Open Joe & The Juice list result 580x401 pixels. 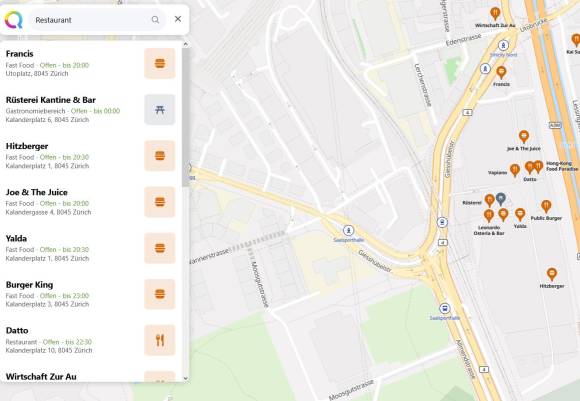point(91,202)
